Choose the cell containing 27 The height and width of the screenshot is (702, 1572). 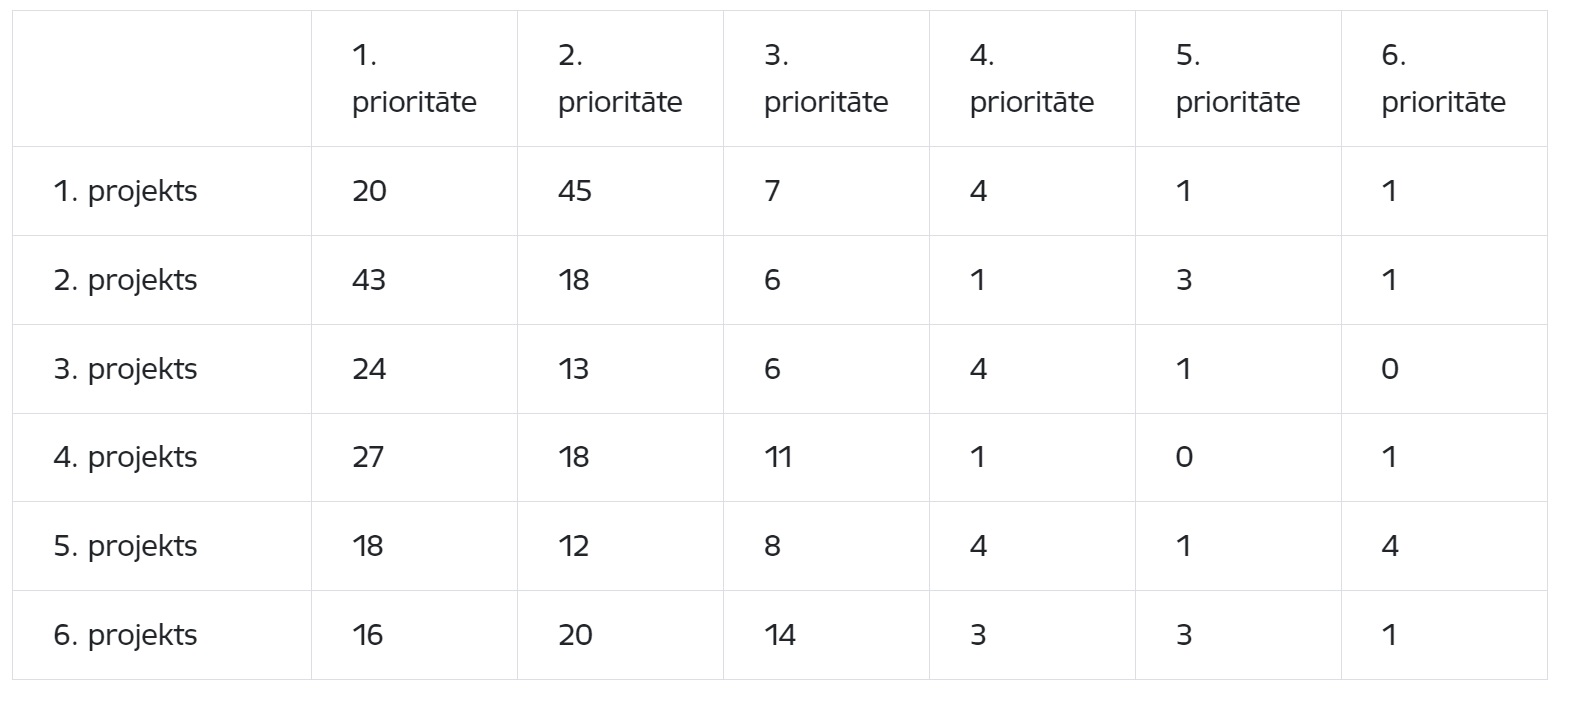point(414,457)
